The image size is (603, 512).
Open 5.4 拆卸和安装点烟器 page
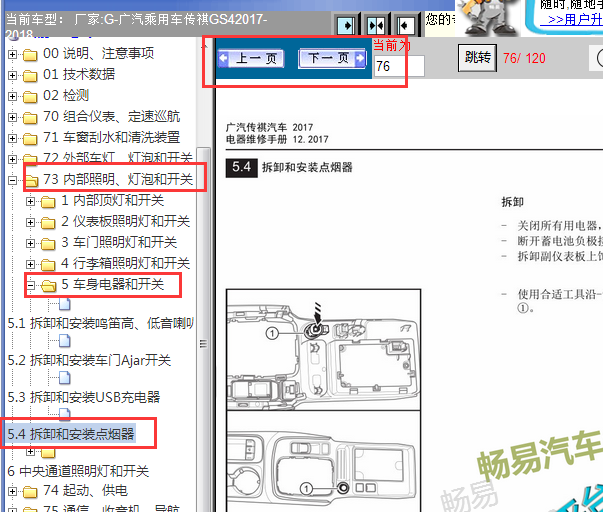point(71,434)
